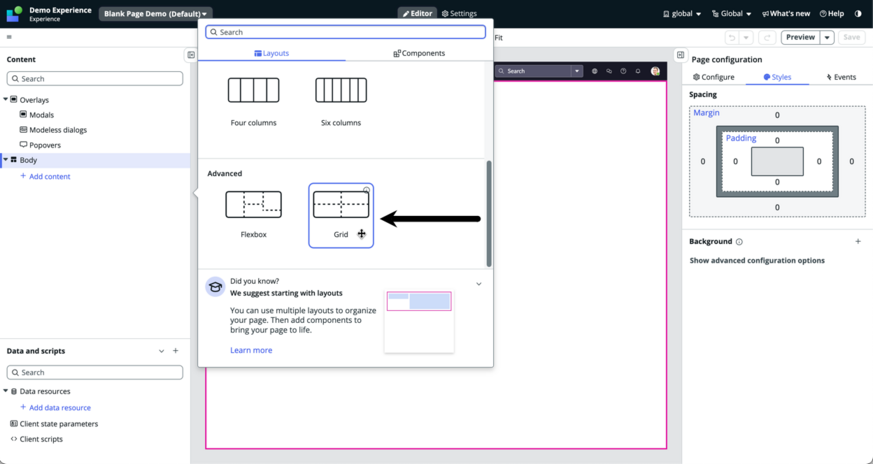Screen dimensions: 873x464
Task: Click the layout picker scrollbar
Action: 489,214
